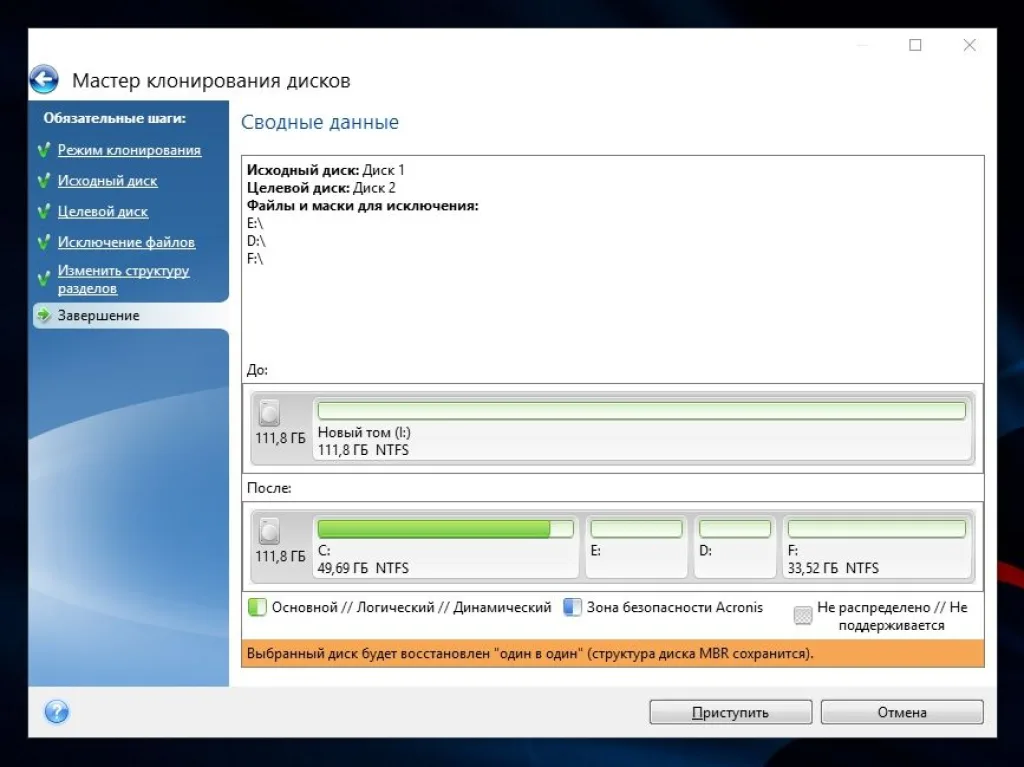Open help via the question mark icon
Image resolution: width=1024 pixels, height=767 pixels.
tap(57, 711)
